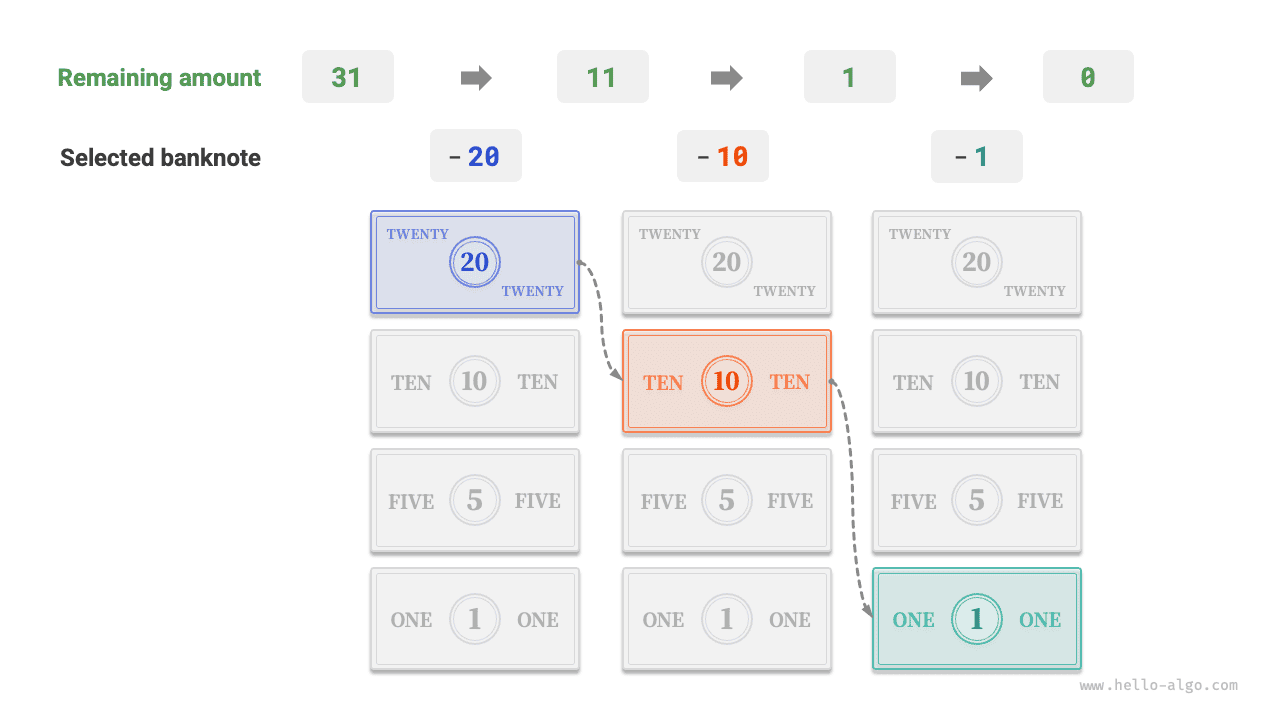Click the Remaining amount label

tap(159, 78)
